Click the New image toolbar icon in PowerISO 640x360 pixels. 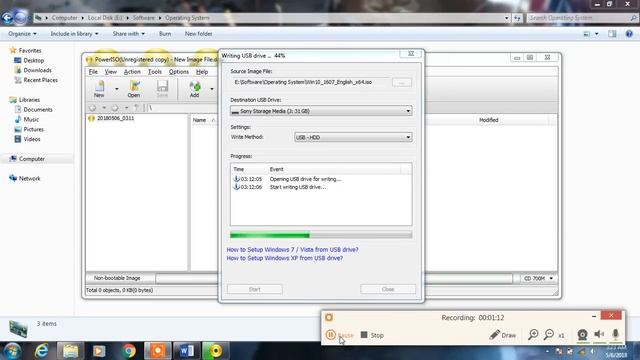tap(99, 89)
